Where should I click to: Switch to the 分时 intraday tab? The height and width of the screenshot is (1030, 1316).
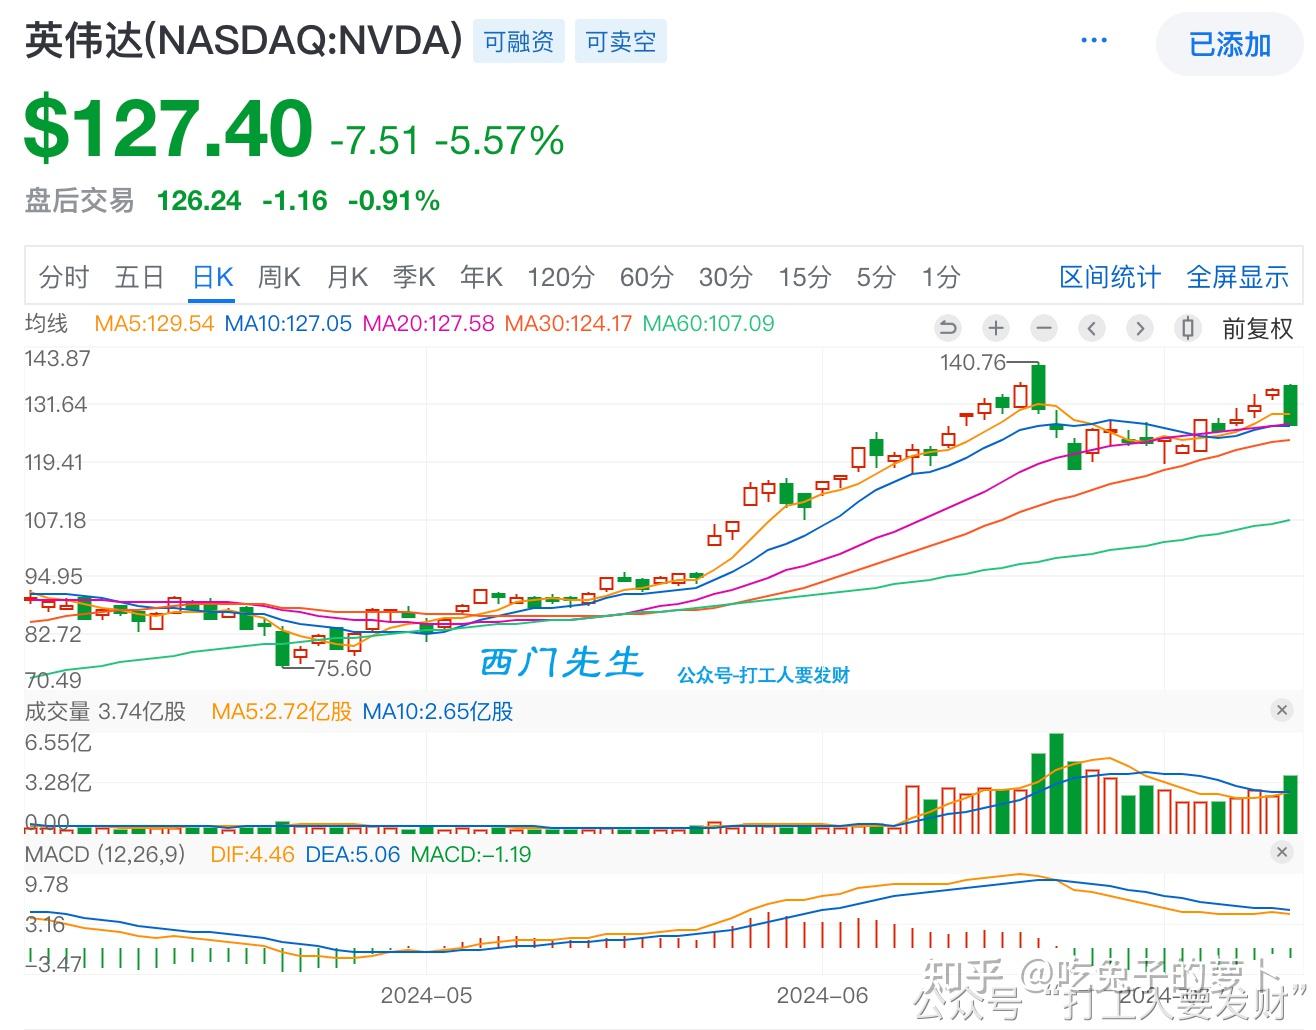point(64,277)
